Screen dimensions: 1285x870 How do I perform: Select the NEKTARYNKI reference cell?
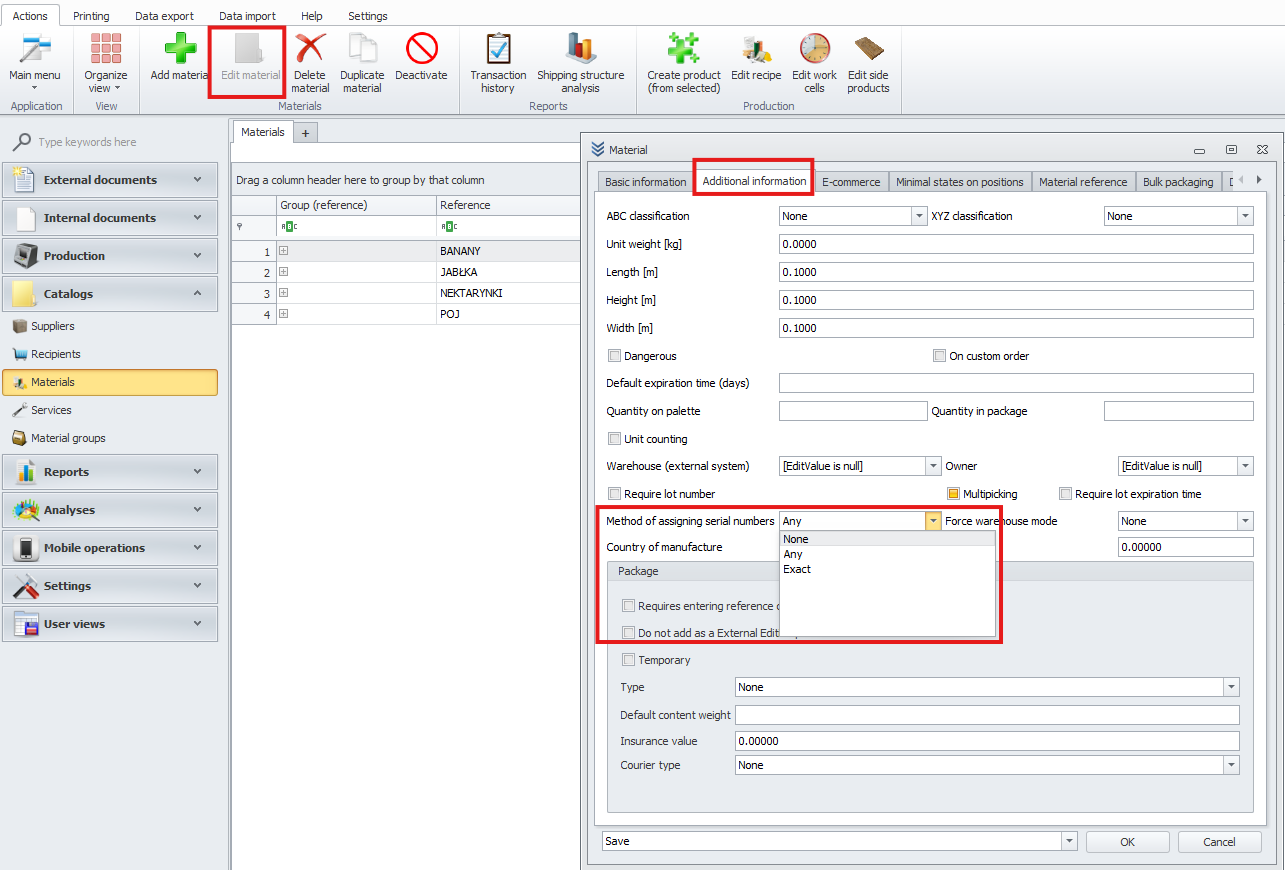click(x=508, y=293)
